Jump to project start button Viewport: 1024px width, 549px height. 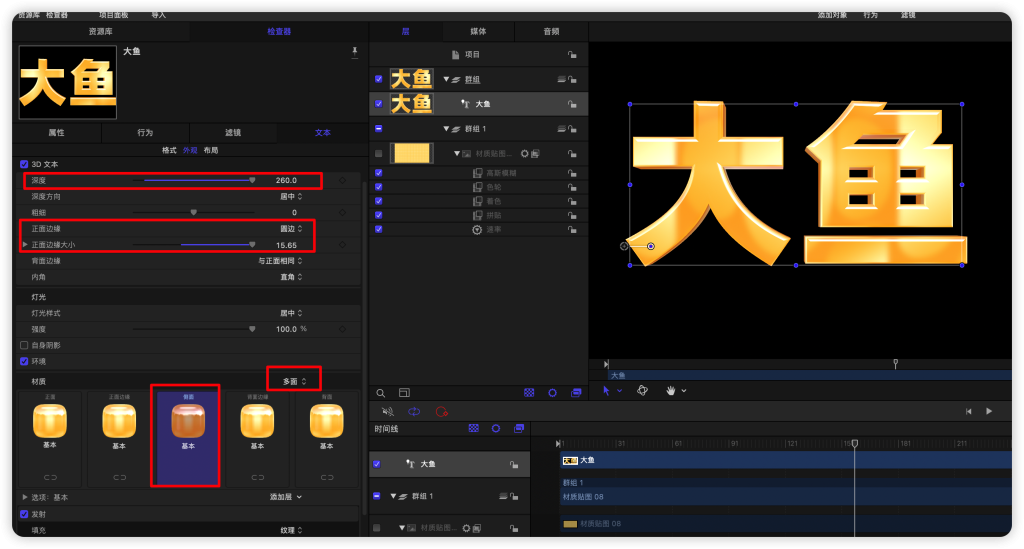point(968,411)
